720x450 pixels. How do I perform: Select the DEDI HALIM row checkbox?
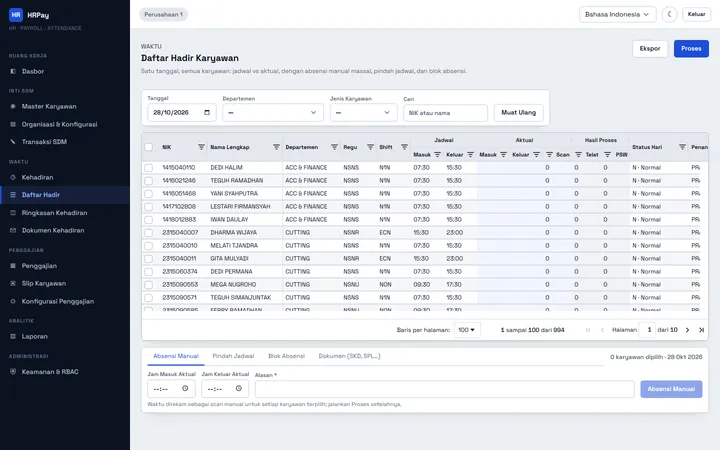tap(148, 168)
